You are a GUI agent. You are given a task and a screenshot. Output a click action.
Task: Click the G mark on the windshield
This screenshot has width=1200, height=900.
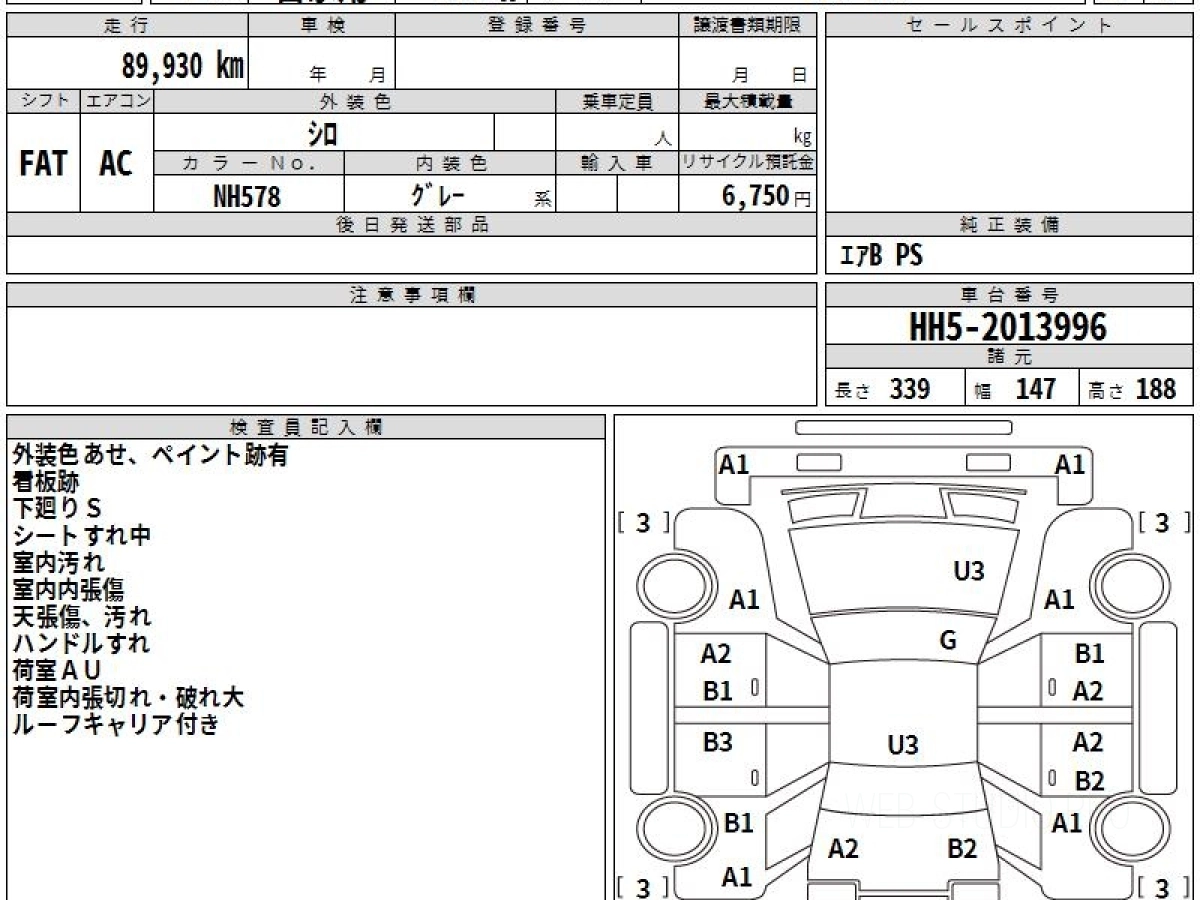948,641
